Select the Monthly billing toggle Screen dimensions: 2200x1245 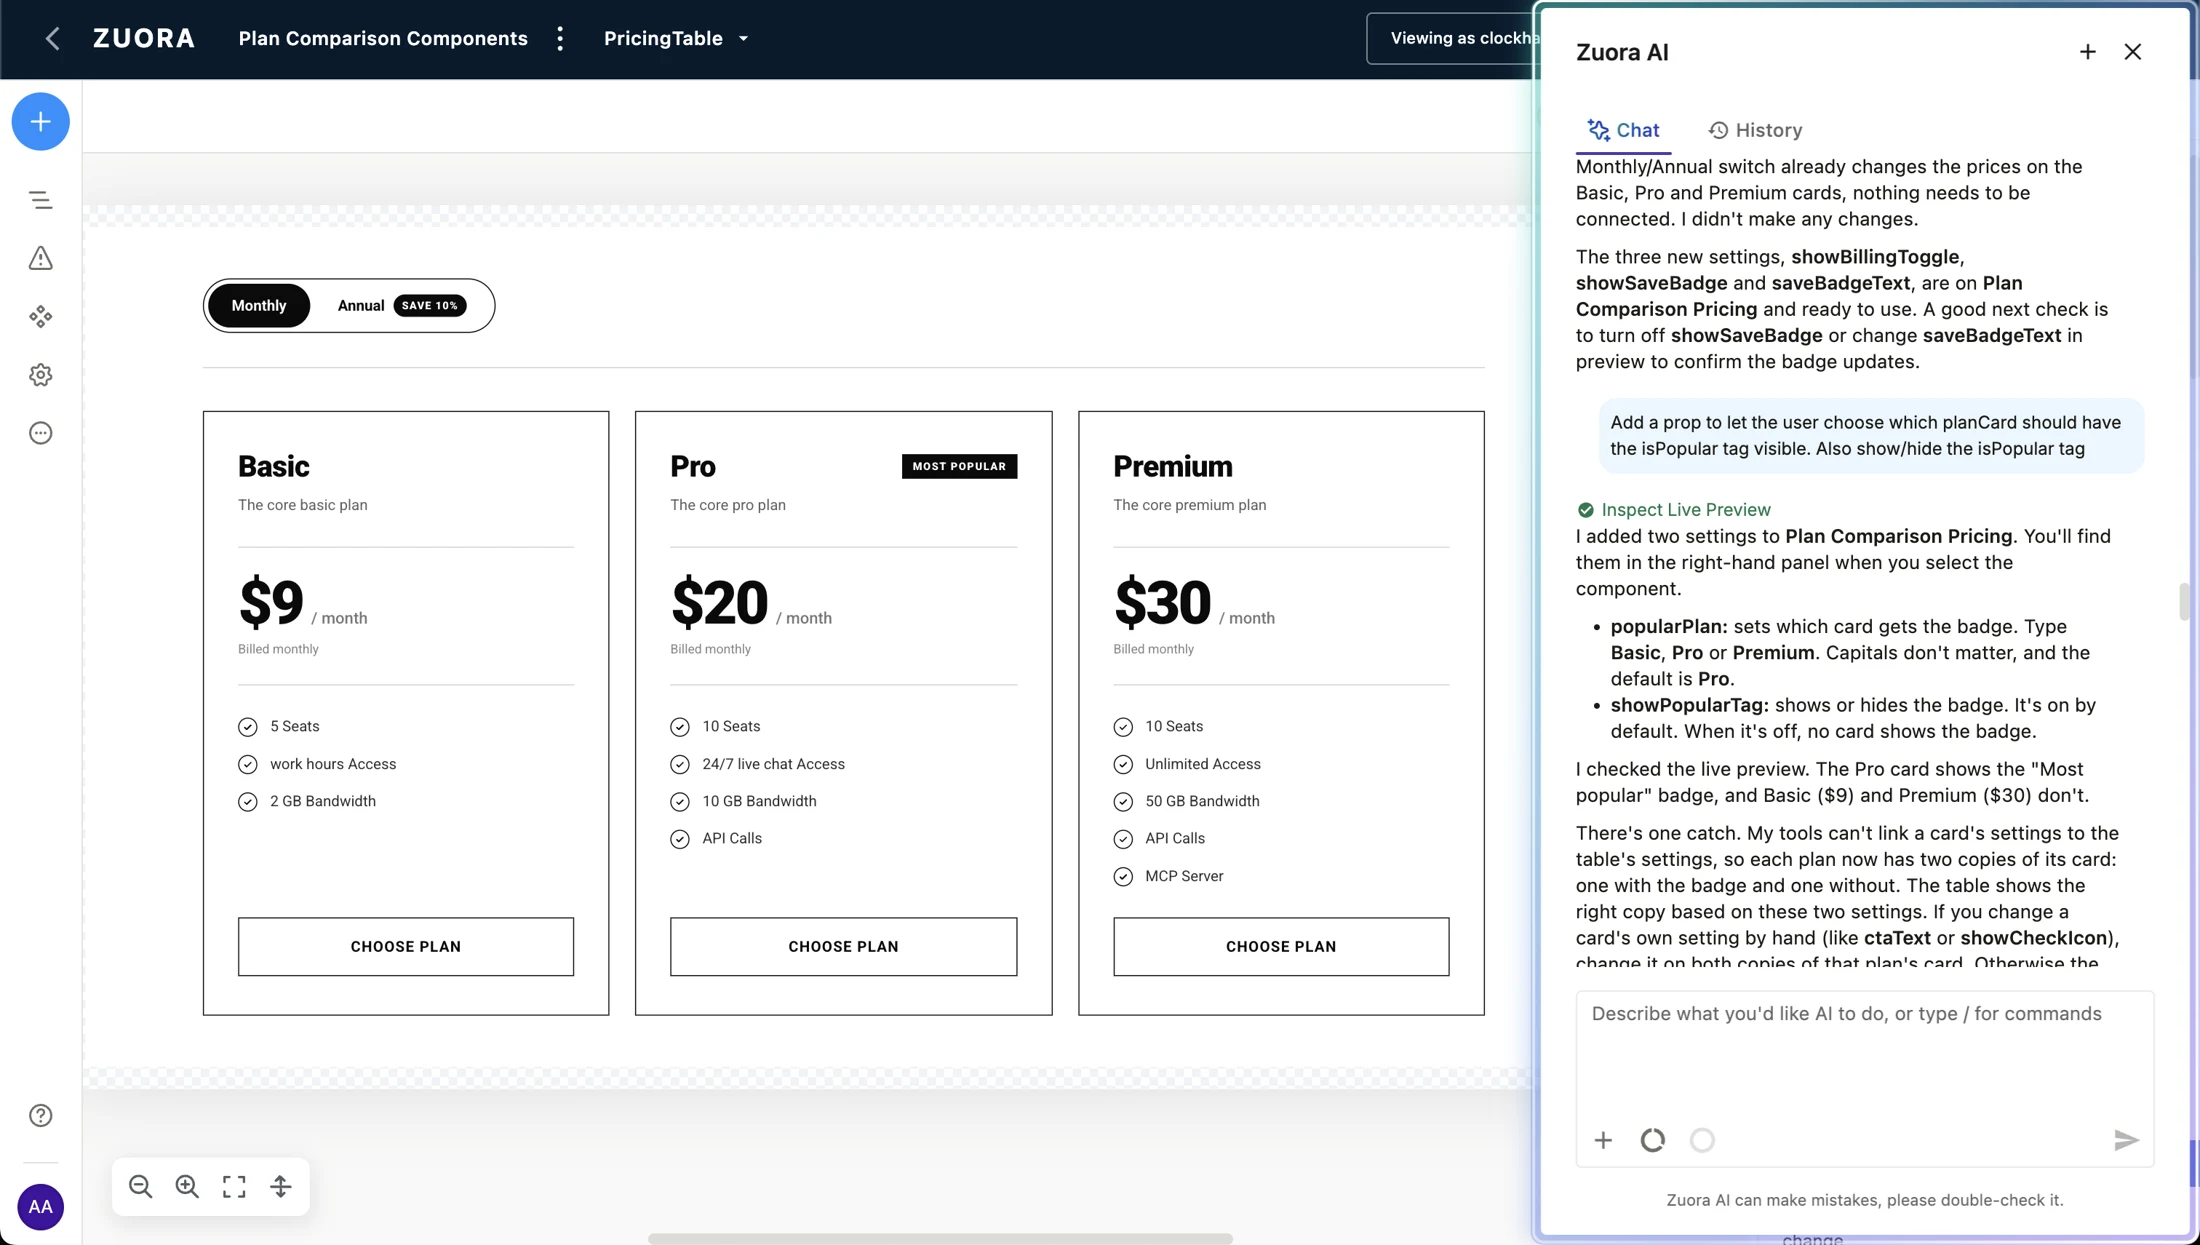click(259, 306)
